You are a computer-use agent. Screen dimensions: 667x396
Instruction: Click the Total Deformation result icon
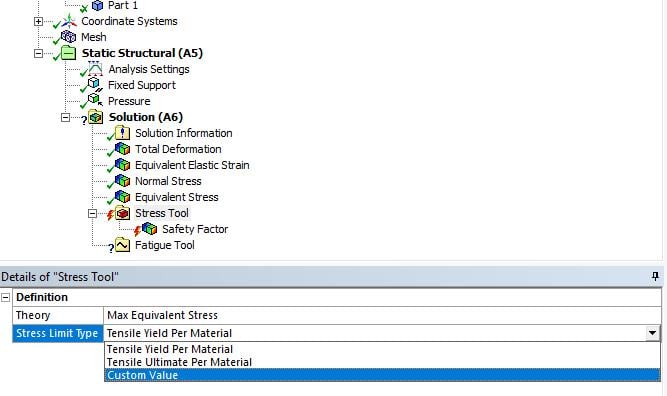[x=123, y=149]
